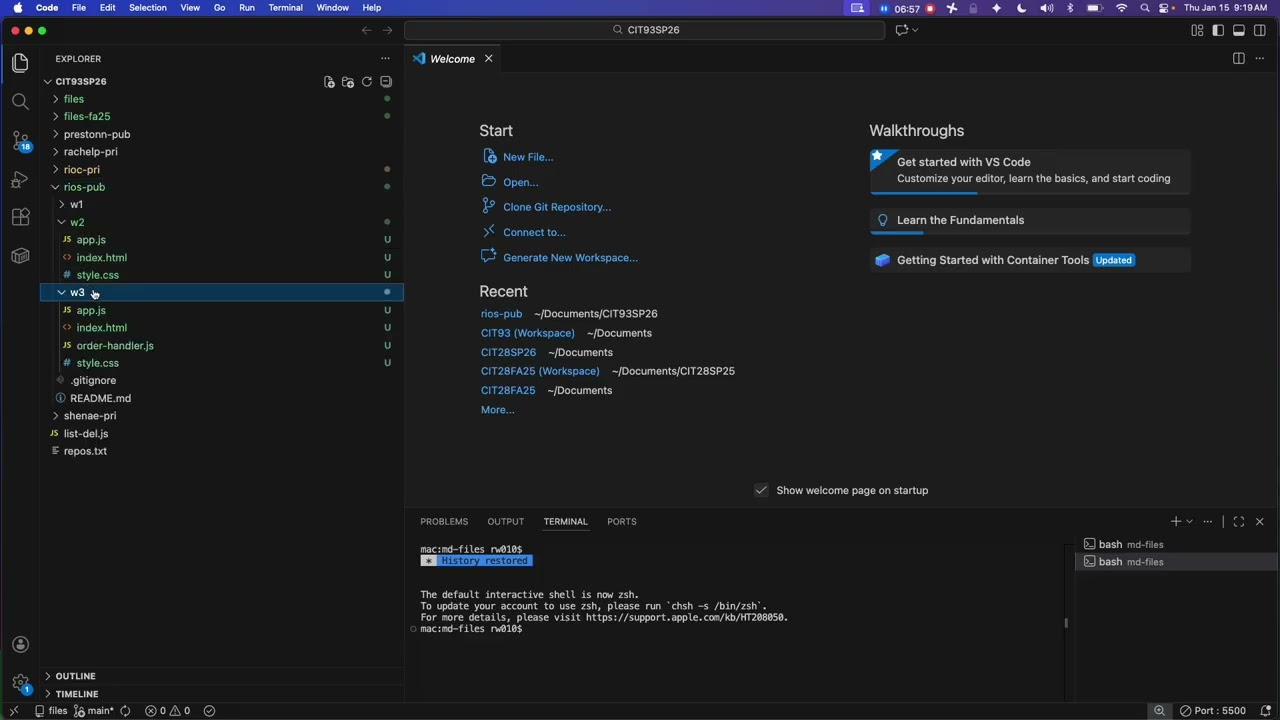The height and width of the screenshot is (720, 1280).
Task: Click the CIT93SP26 command center search box
Action: [645, 30]
